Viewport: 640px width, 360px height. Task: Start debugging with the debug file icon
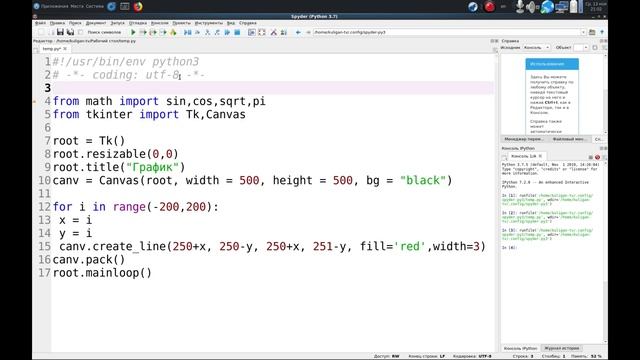[x=187, y=32]
